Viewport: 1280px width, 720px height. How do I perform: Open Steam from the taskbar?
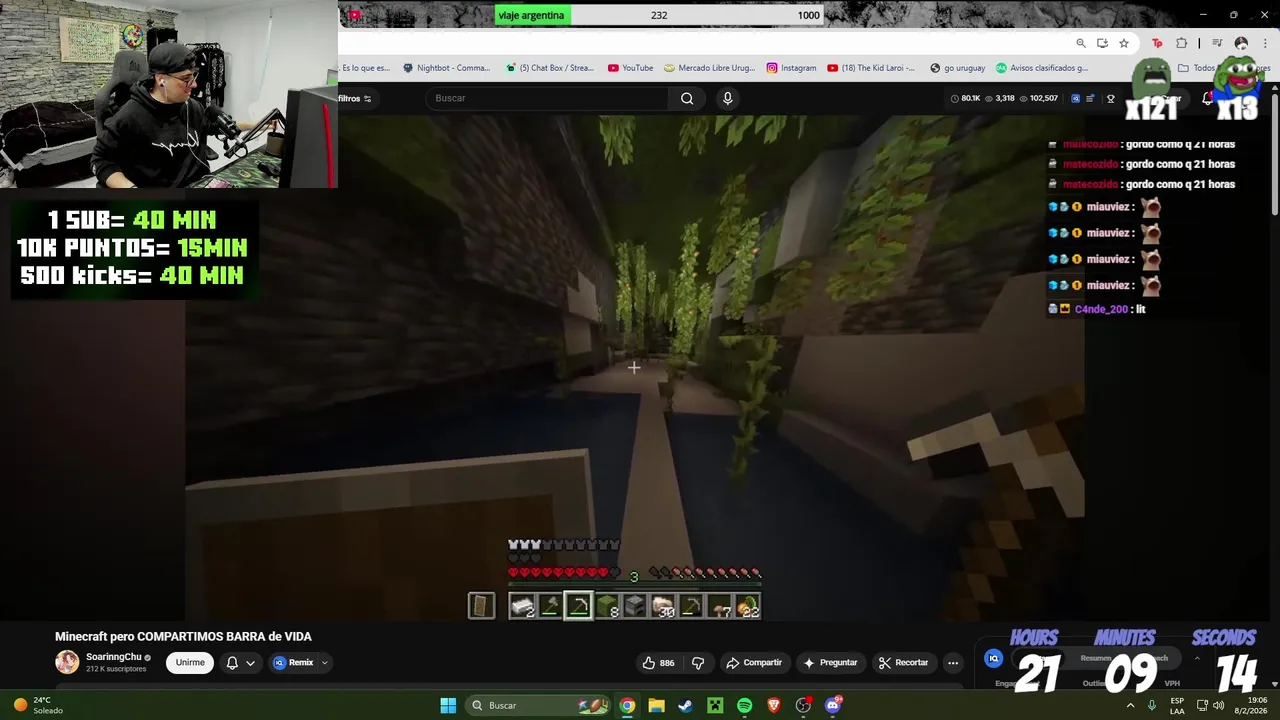pos(685,705)
